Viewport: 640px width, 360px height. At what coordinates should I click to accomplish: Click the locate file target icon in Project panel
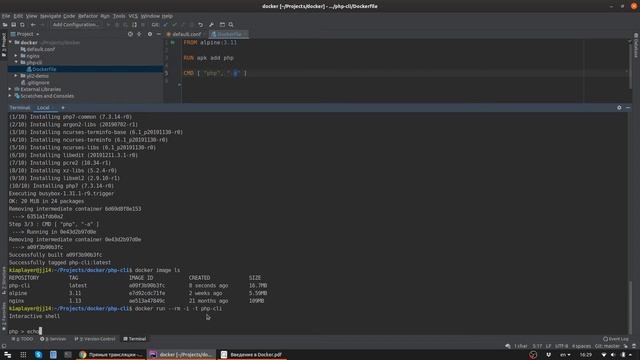point(130,34)
